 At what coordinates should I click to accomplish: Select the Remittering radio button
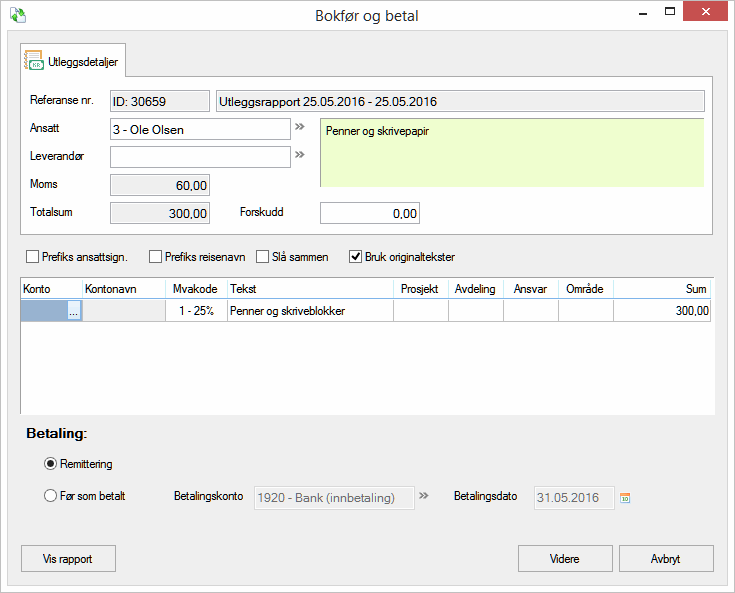pyautogui.click(x=51, y=464)
